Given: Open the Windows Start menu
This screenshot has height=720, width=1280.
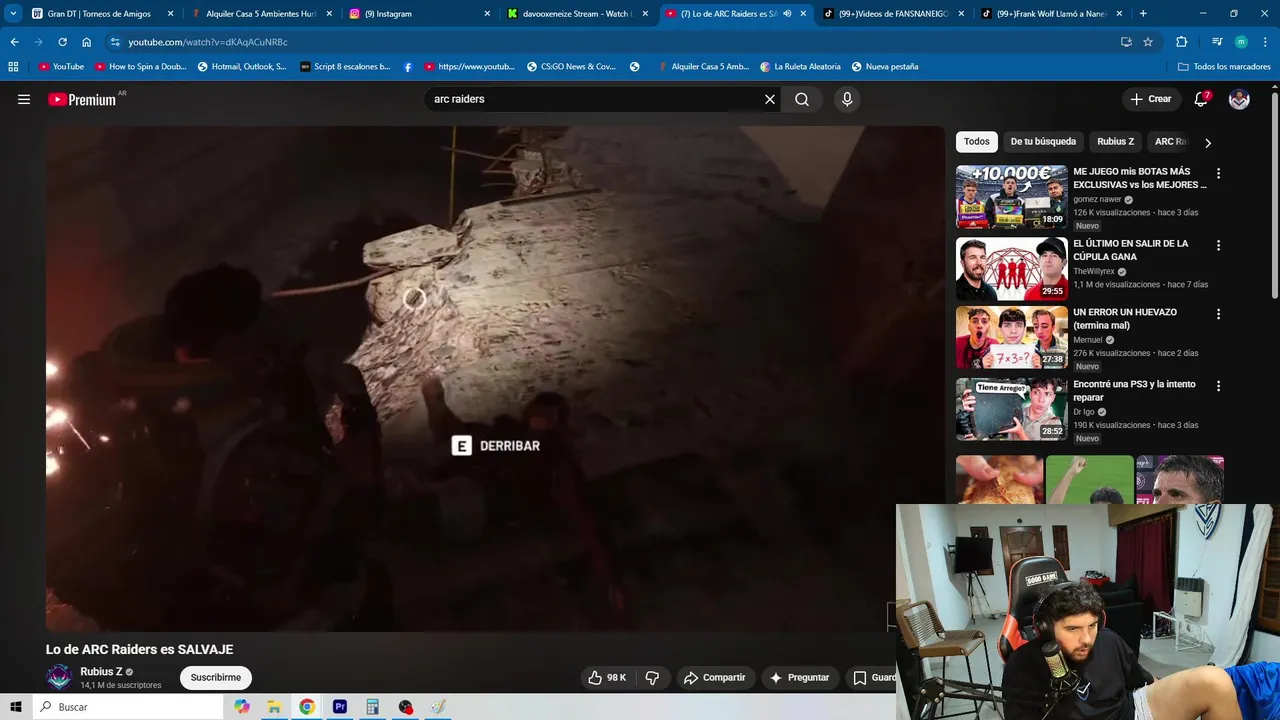Looking at the screenshot, I should [16, 707].
